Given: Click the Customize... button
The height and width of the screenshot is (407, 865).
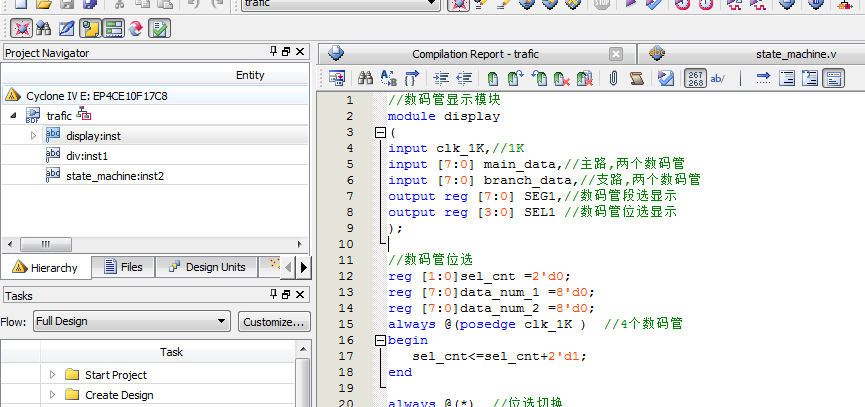Looking at the screenshot, I should click(x=274, y=322).
